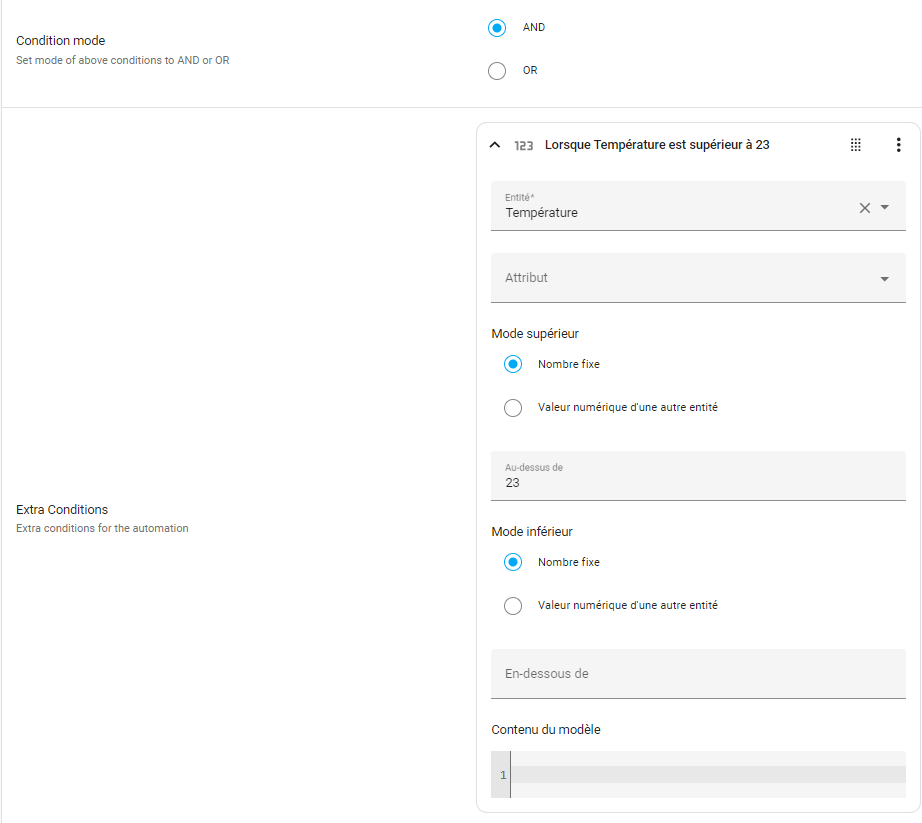This screenshot has height=823, width=922.
Task: Click line number 1 in template gutter
Action: click(502, 775)
